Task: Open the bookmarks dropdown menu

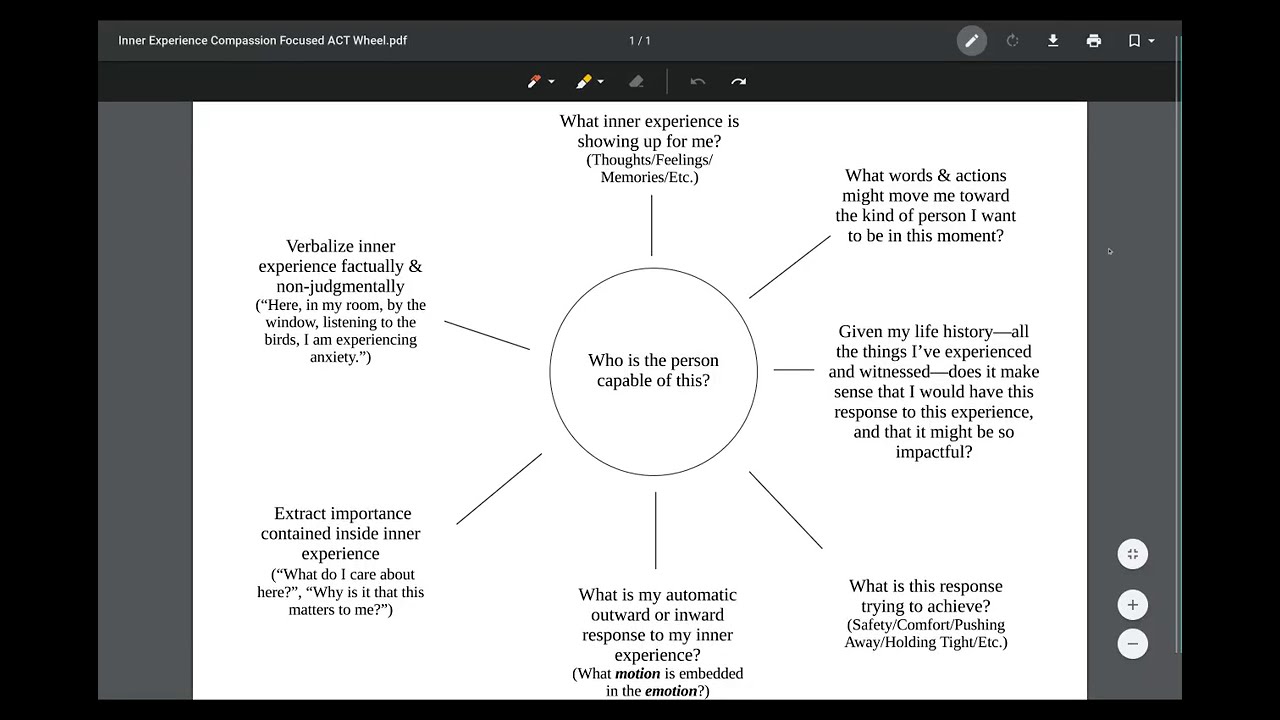Action: [x=1141, y=41]
